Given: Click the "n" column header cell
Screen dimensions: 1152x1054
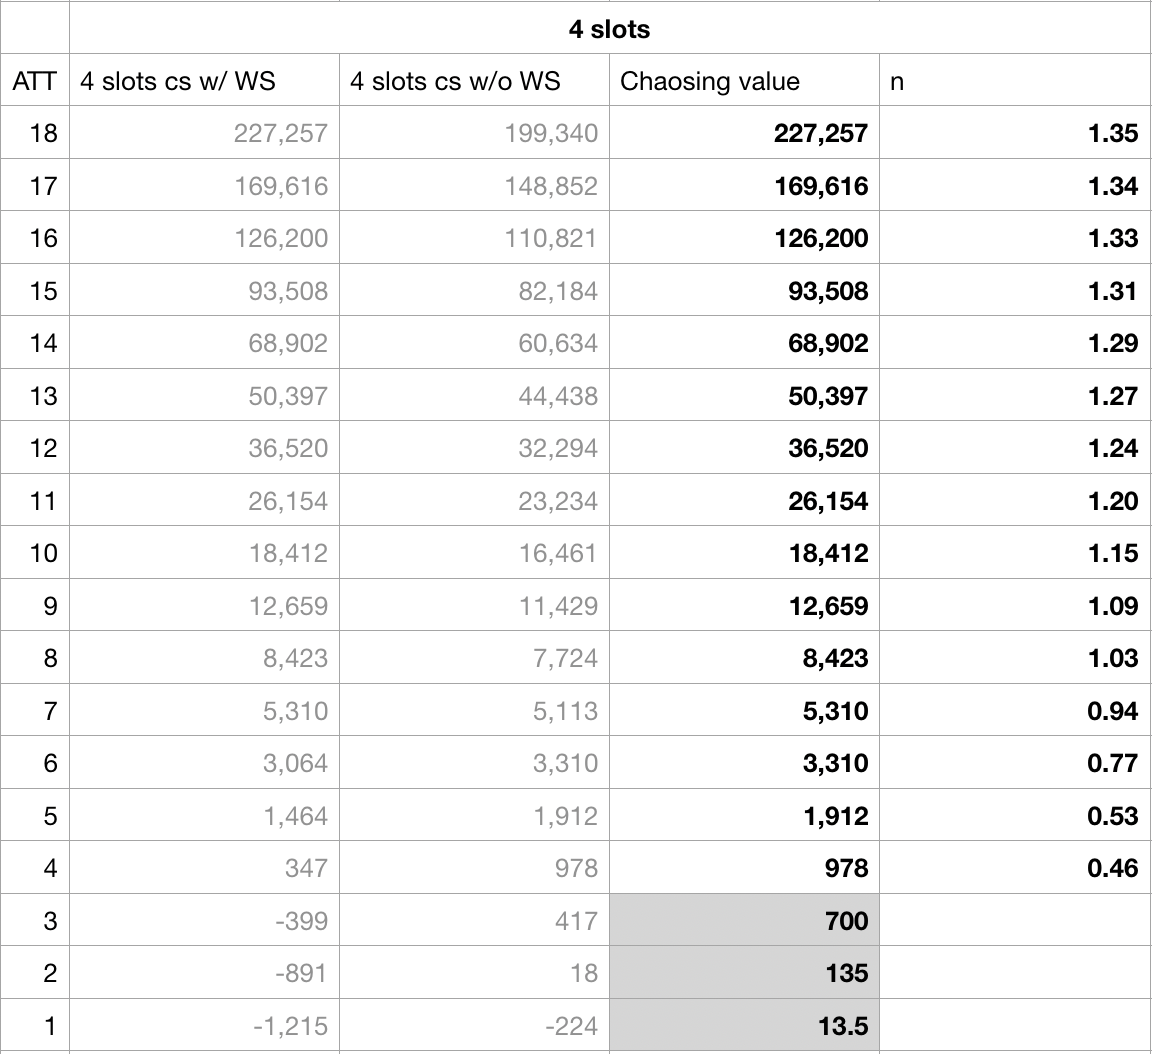Looking at the screenshot, I should pos(1014,81).
